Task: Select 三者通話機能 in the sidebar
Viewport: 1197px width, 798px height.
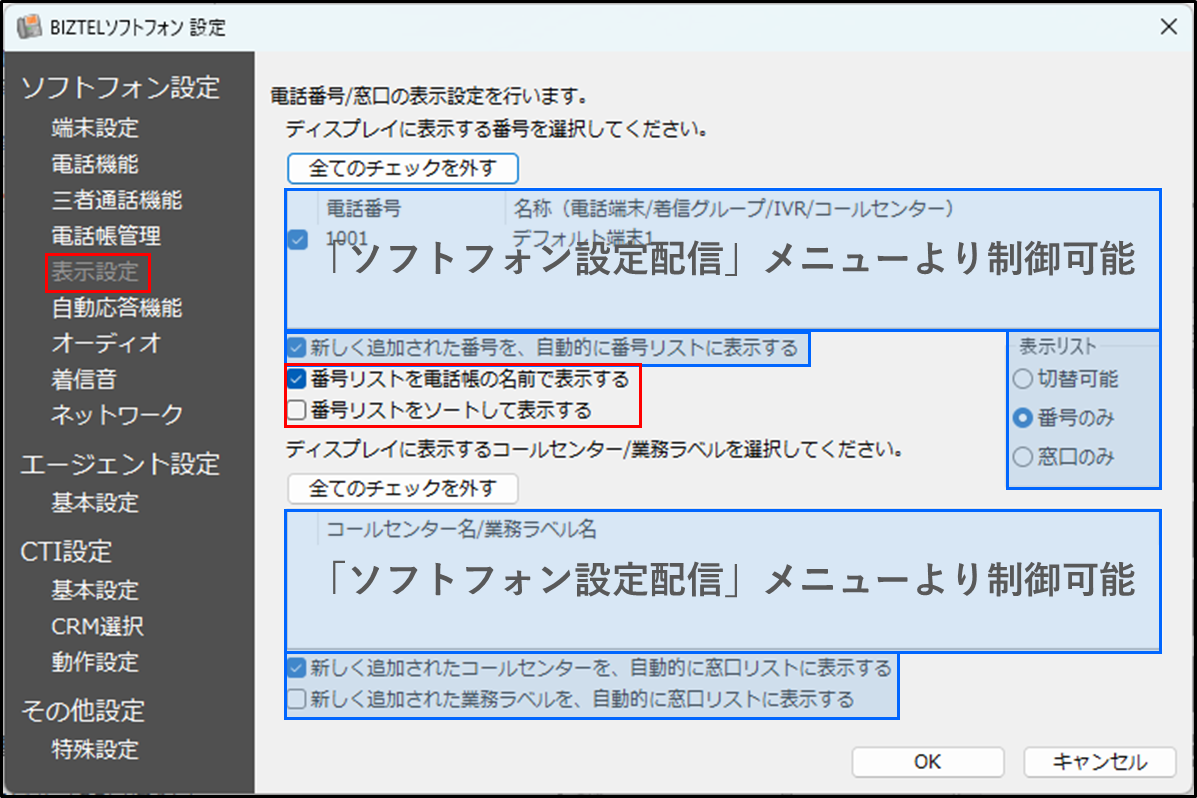Action: coord(116,200)
